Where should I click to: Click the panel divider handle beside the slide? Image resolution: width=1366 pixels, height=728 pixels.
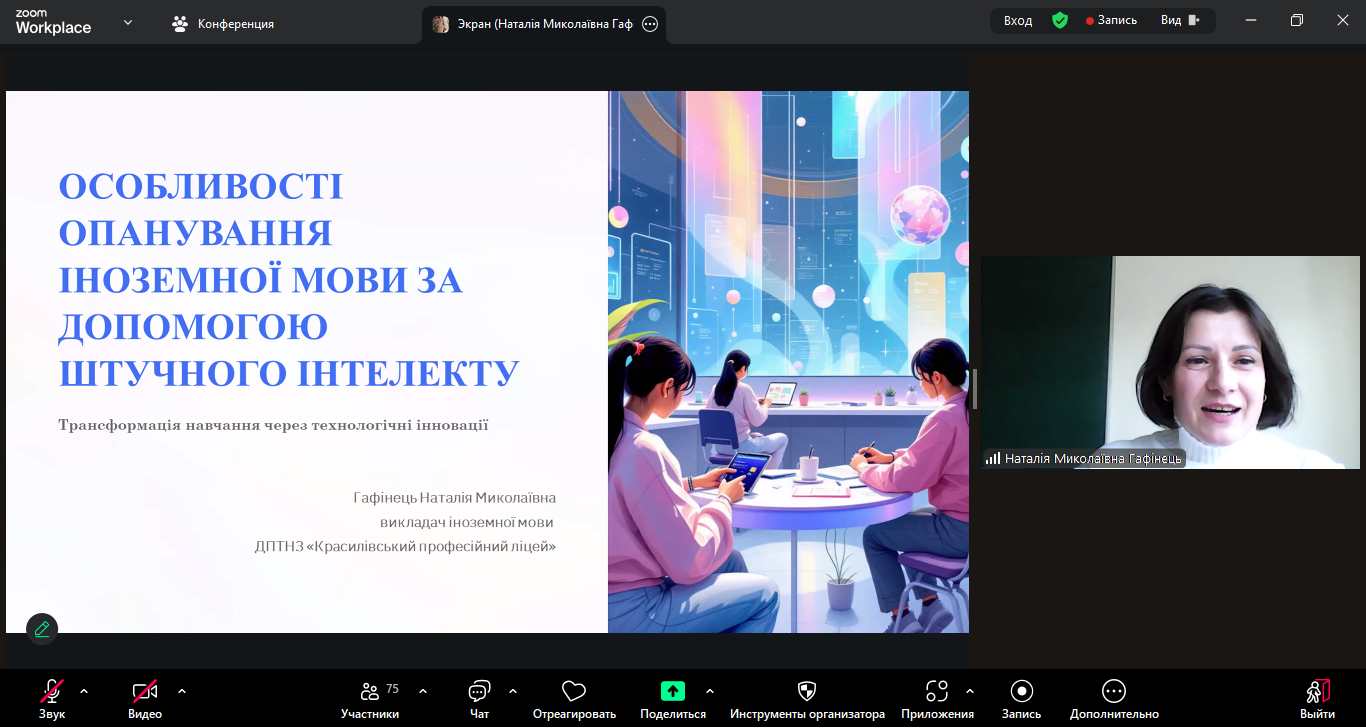(x=975, y=388)
